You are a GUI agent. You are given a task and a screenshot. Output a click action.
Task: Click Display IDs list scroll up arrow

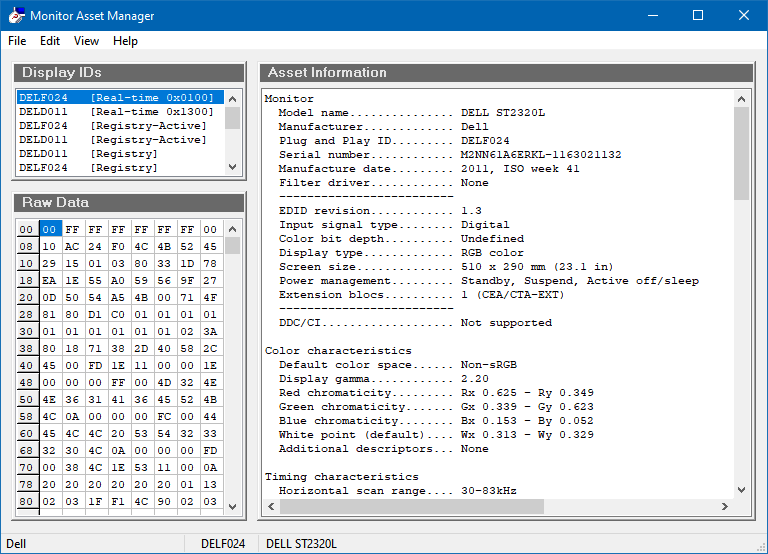233,99
